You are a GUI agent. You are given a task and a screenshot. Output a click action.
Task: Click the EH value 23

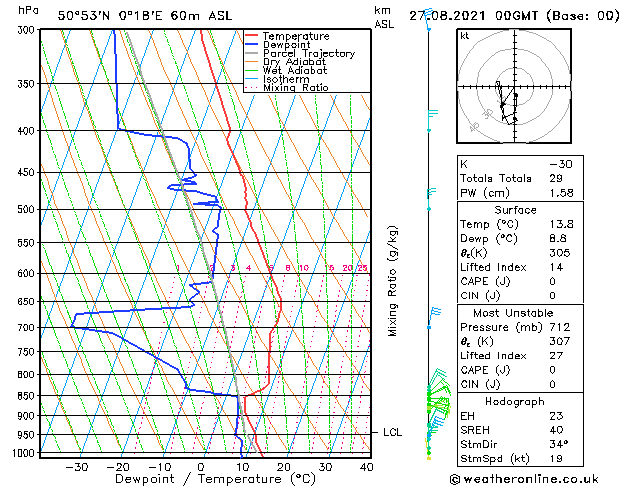tap(556, 416)
